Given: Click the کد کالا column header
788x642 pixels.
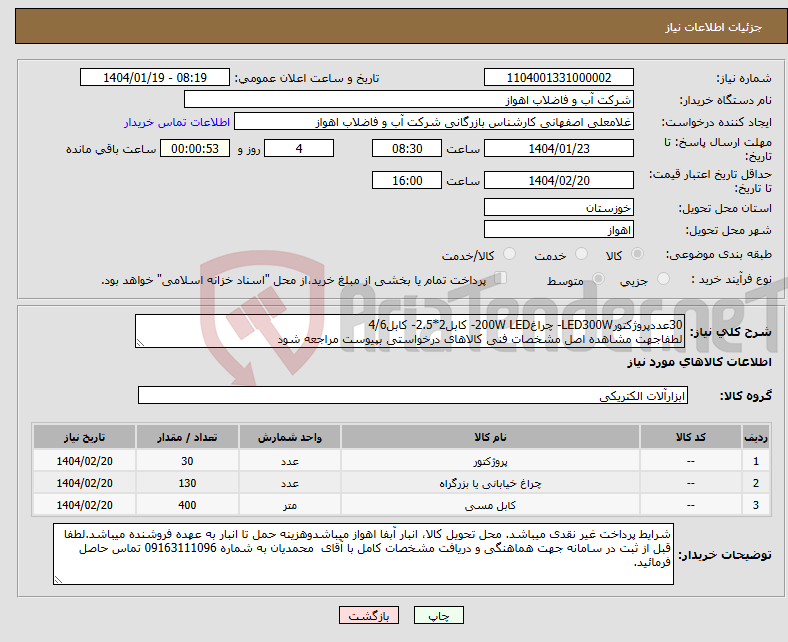Looking at the screenshot, I should 691,437.
